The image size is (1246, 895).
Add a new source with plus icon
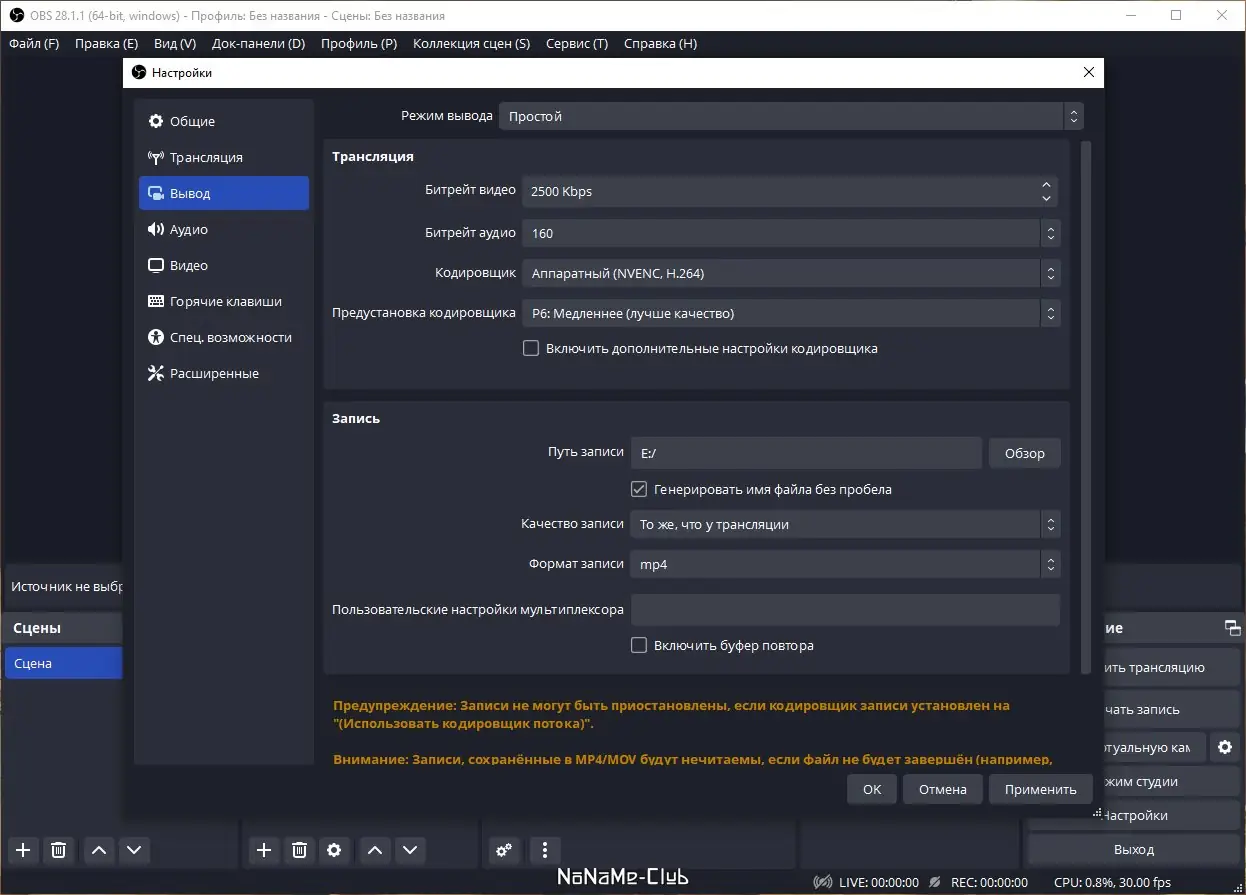click(264, 850)
